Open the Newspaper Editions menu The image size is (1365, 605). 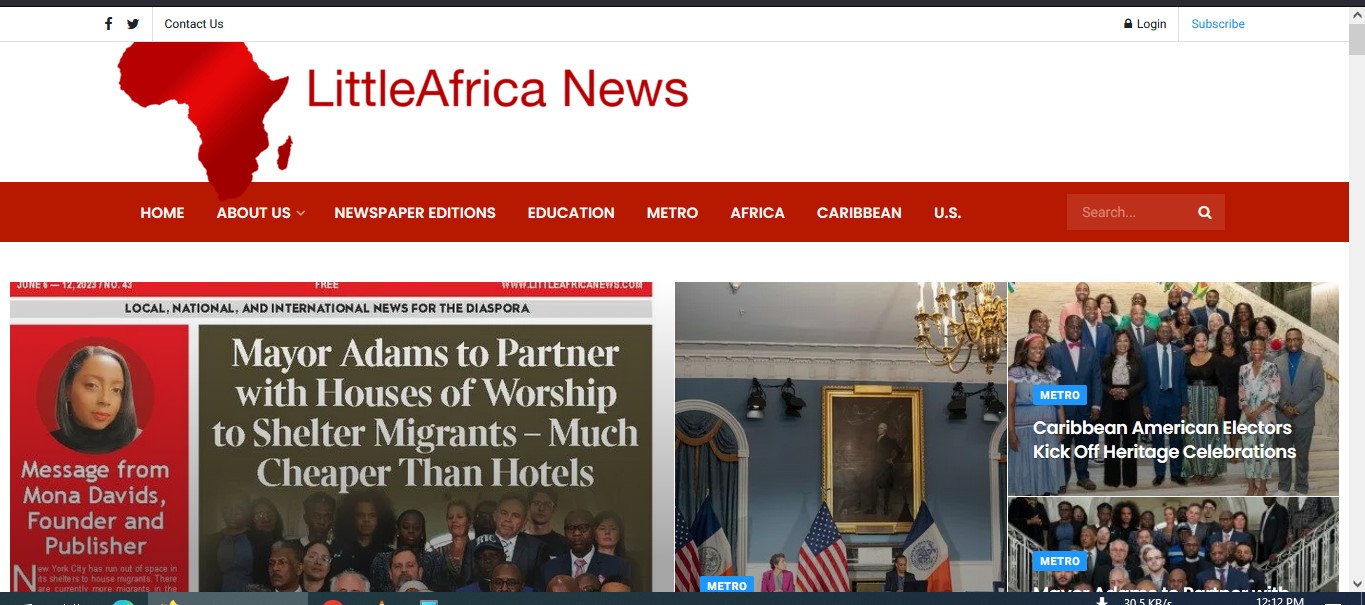click(415, 213)
